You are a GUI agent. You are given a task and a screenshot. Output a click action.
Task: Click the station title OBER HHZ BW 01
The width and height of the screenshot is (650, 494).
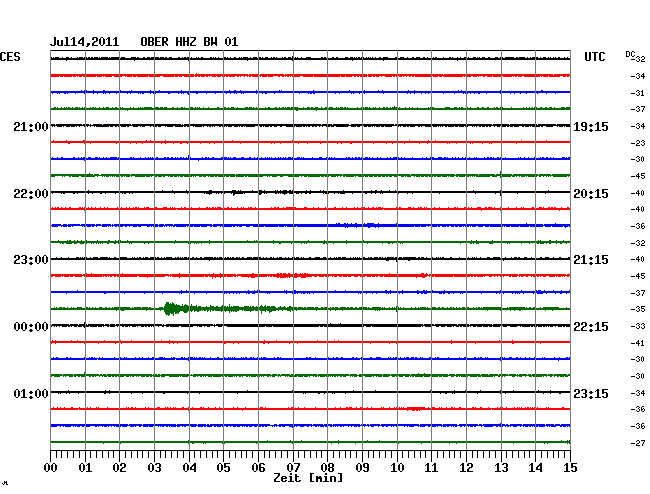point(189,42)
